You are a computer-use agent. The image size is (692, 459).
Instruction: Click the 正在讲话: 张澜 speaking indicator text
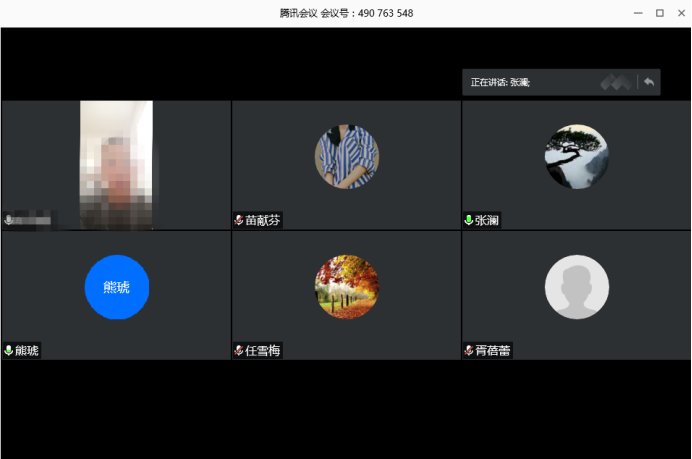point(500,82)
